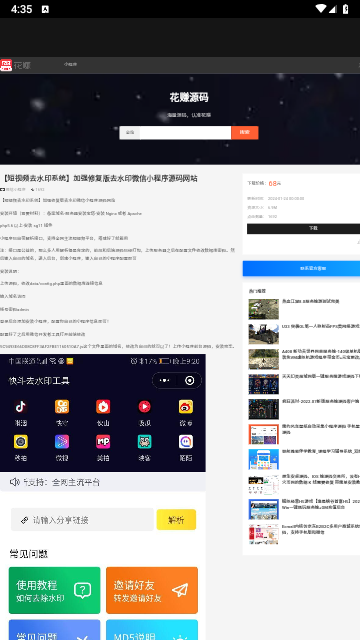The height and width of the screenshot is (640, 360).
Task: Open the U3D shooter game thumbnail
Action: pos(264,334)
